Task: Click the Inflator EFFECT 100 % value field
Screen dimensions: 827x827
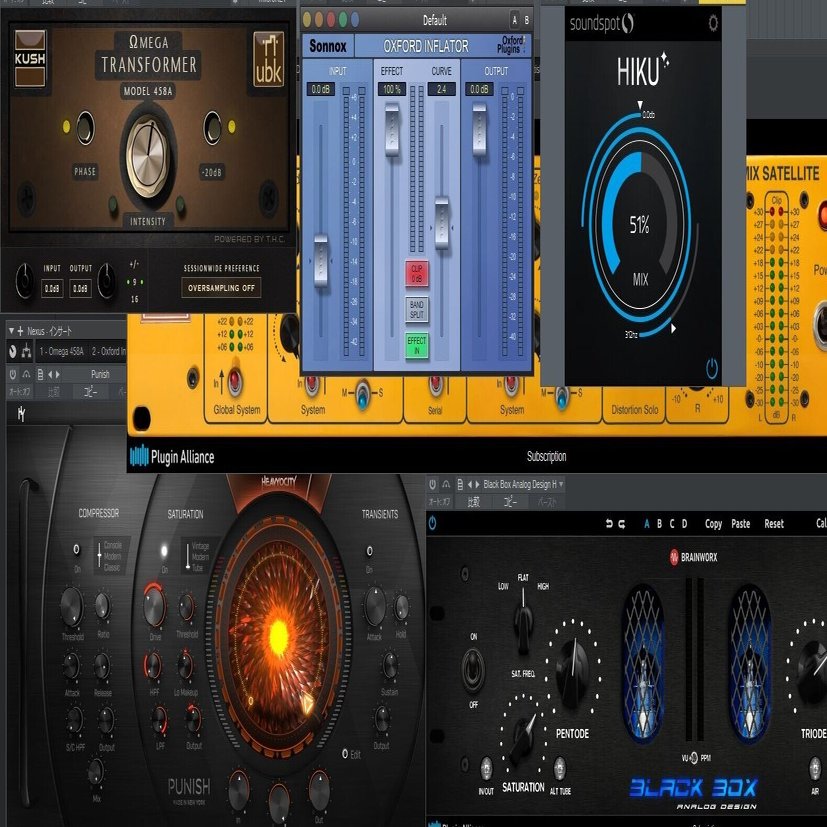Action: (392, 89)
